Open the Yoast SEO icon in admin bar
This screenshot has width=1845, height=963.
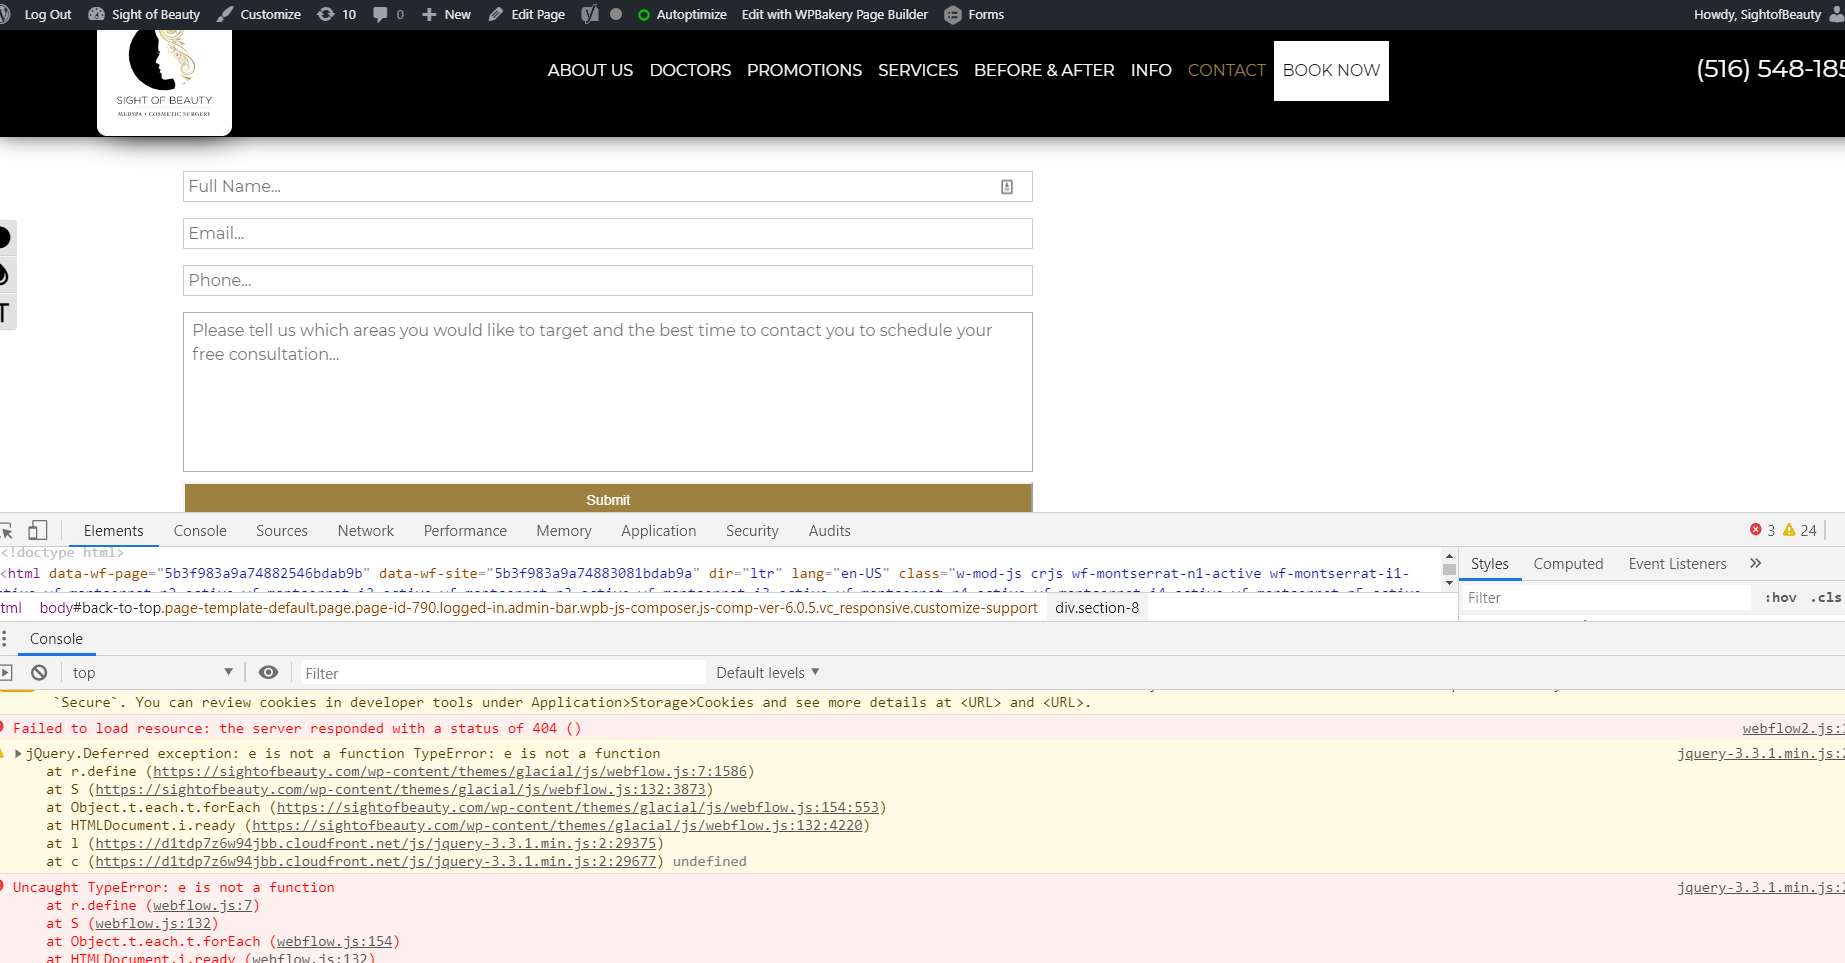coord(590,14)
